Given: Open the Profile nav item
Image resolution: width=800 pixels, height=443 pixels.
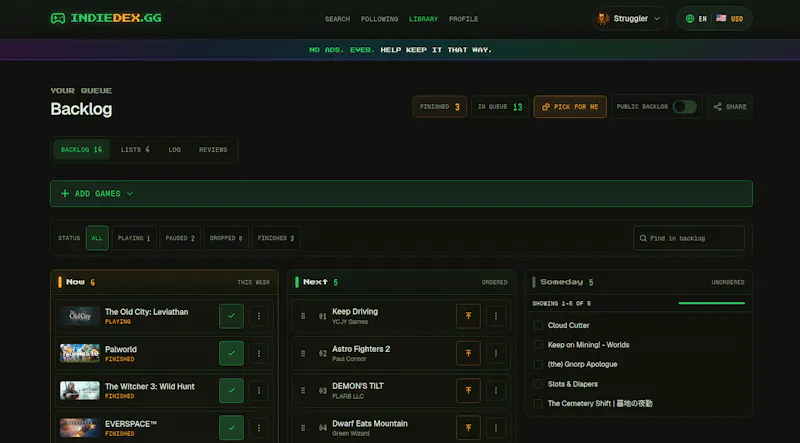Looking at the screenshot, I should pos(463,19).
